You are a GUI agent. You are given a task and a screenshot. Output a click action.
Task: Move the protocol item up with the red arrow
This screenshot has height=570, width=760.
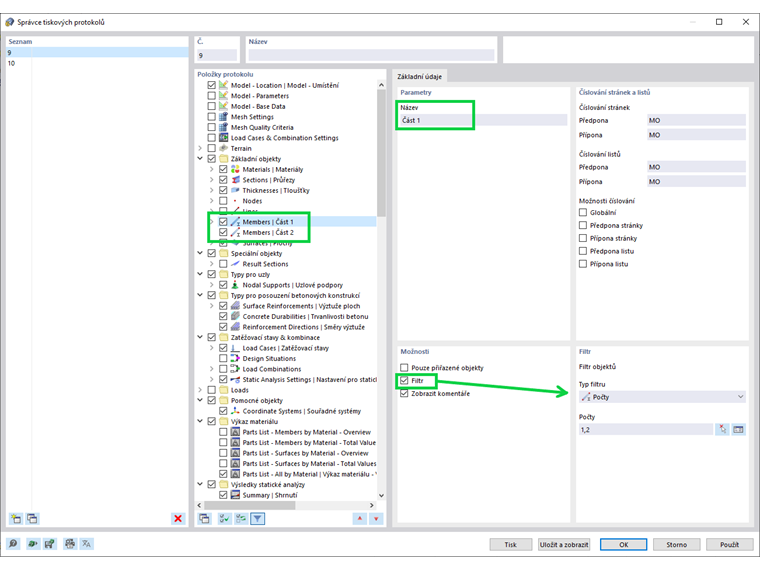tap(360, 519)
